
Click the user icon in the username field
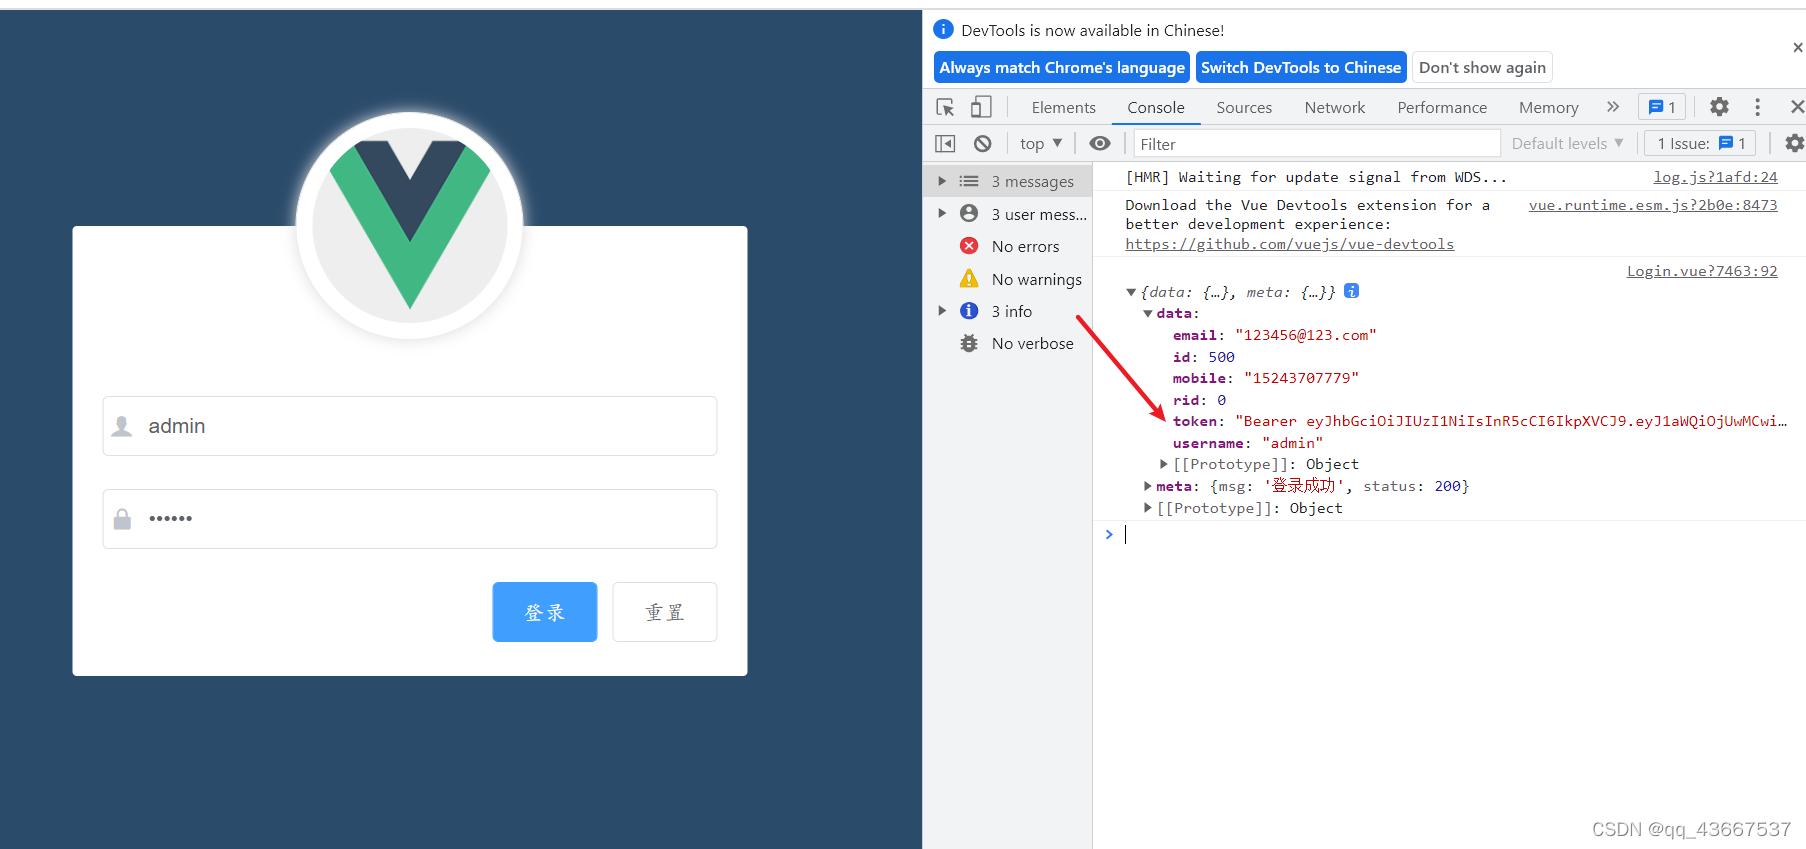click(122, 426)
